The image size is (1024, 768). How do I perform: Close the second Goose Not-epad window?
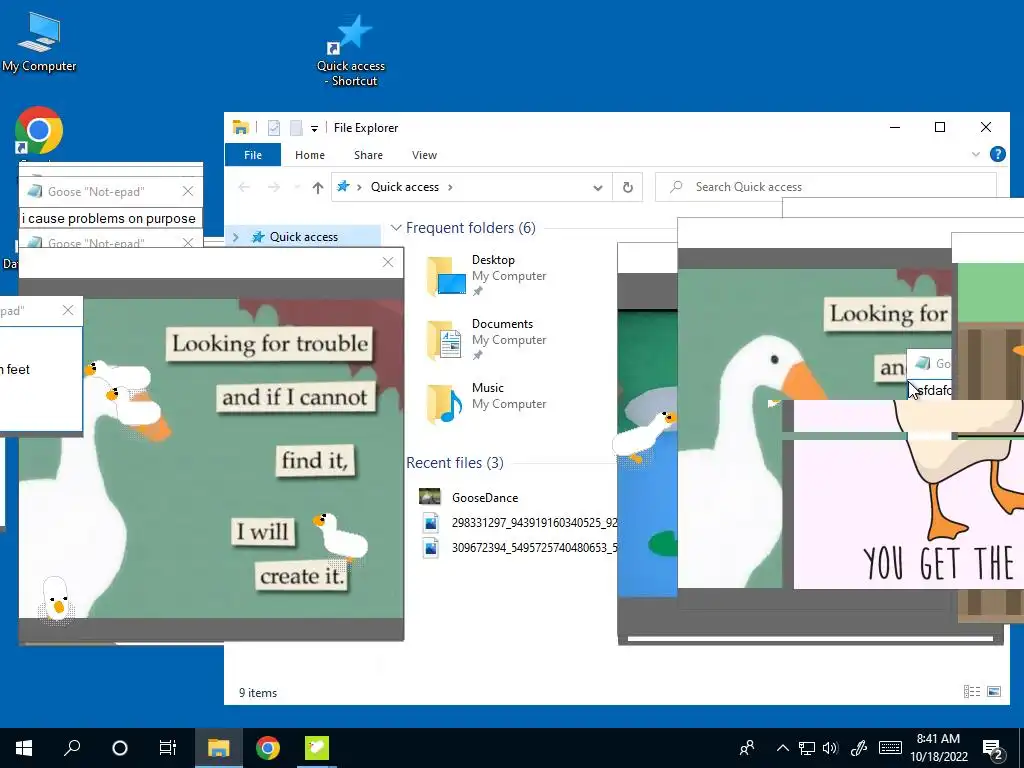[x=188, y=242]
